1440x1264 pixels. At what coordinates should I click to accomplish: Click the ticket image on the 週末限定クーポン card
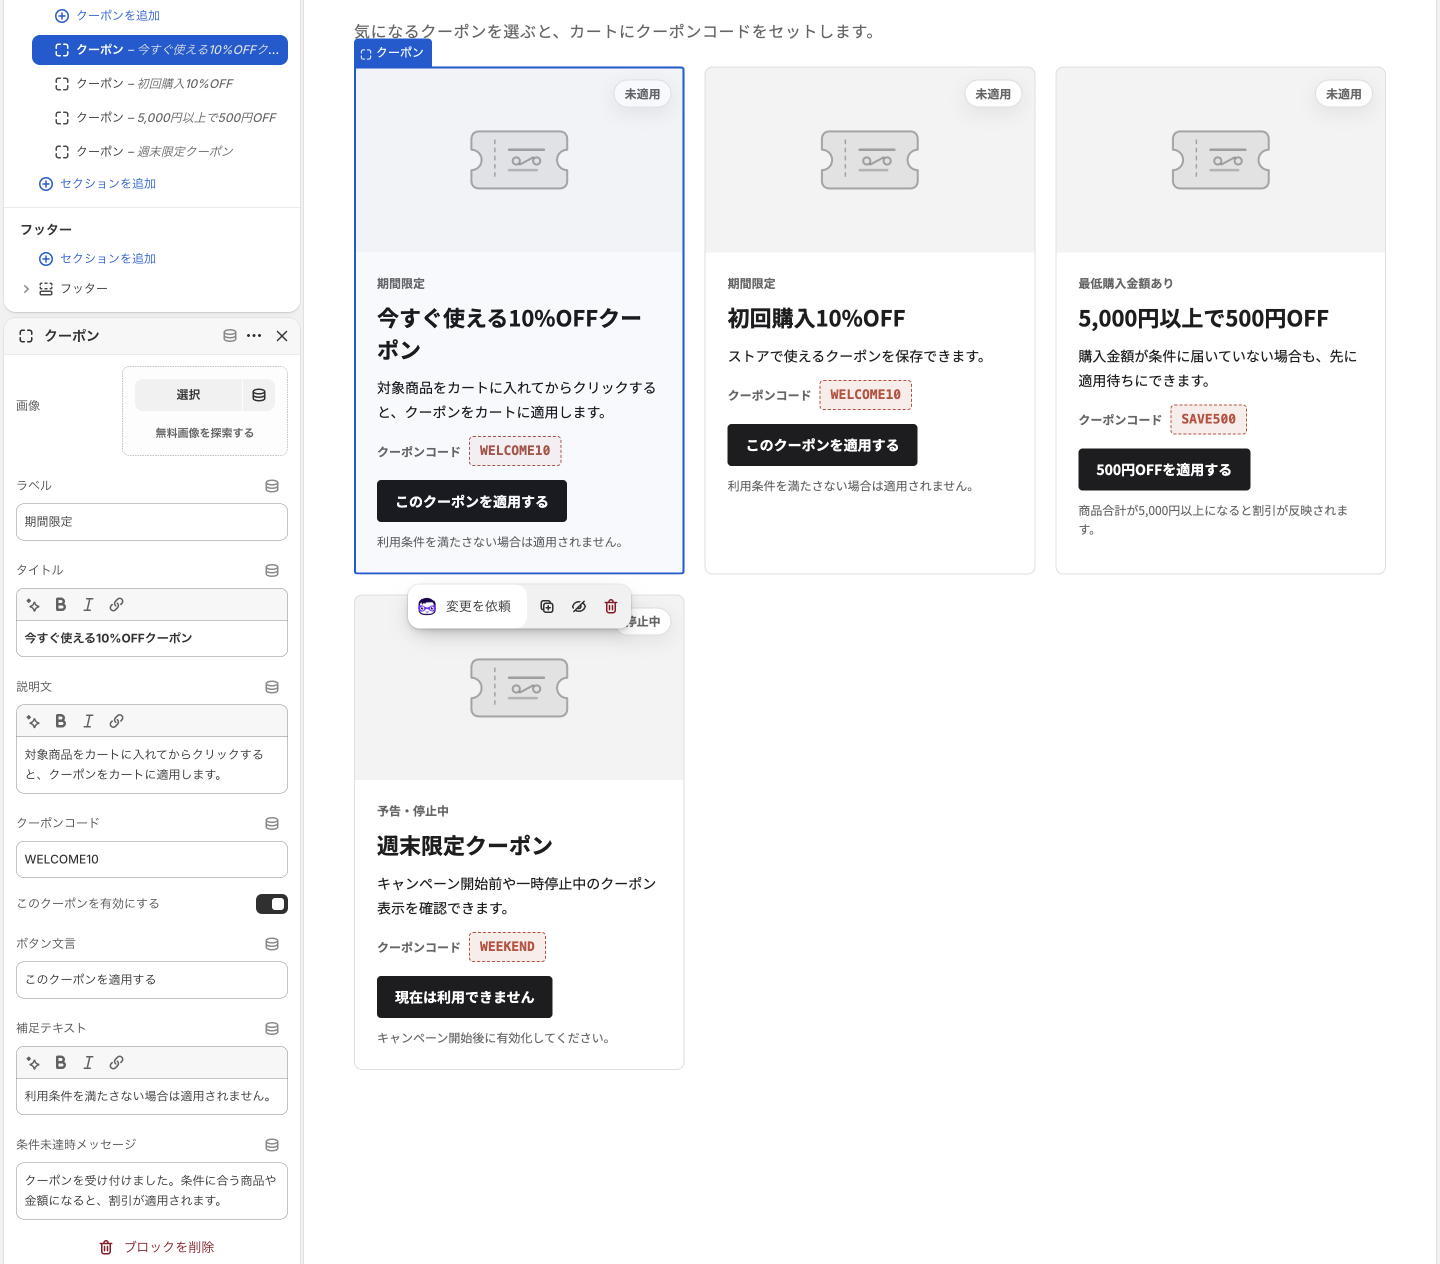519,688
